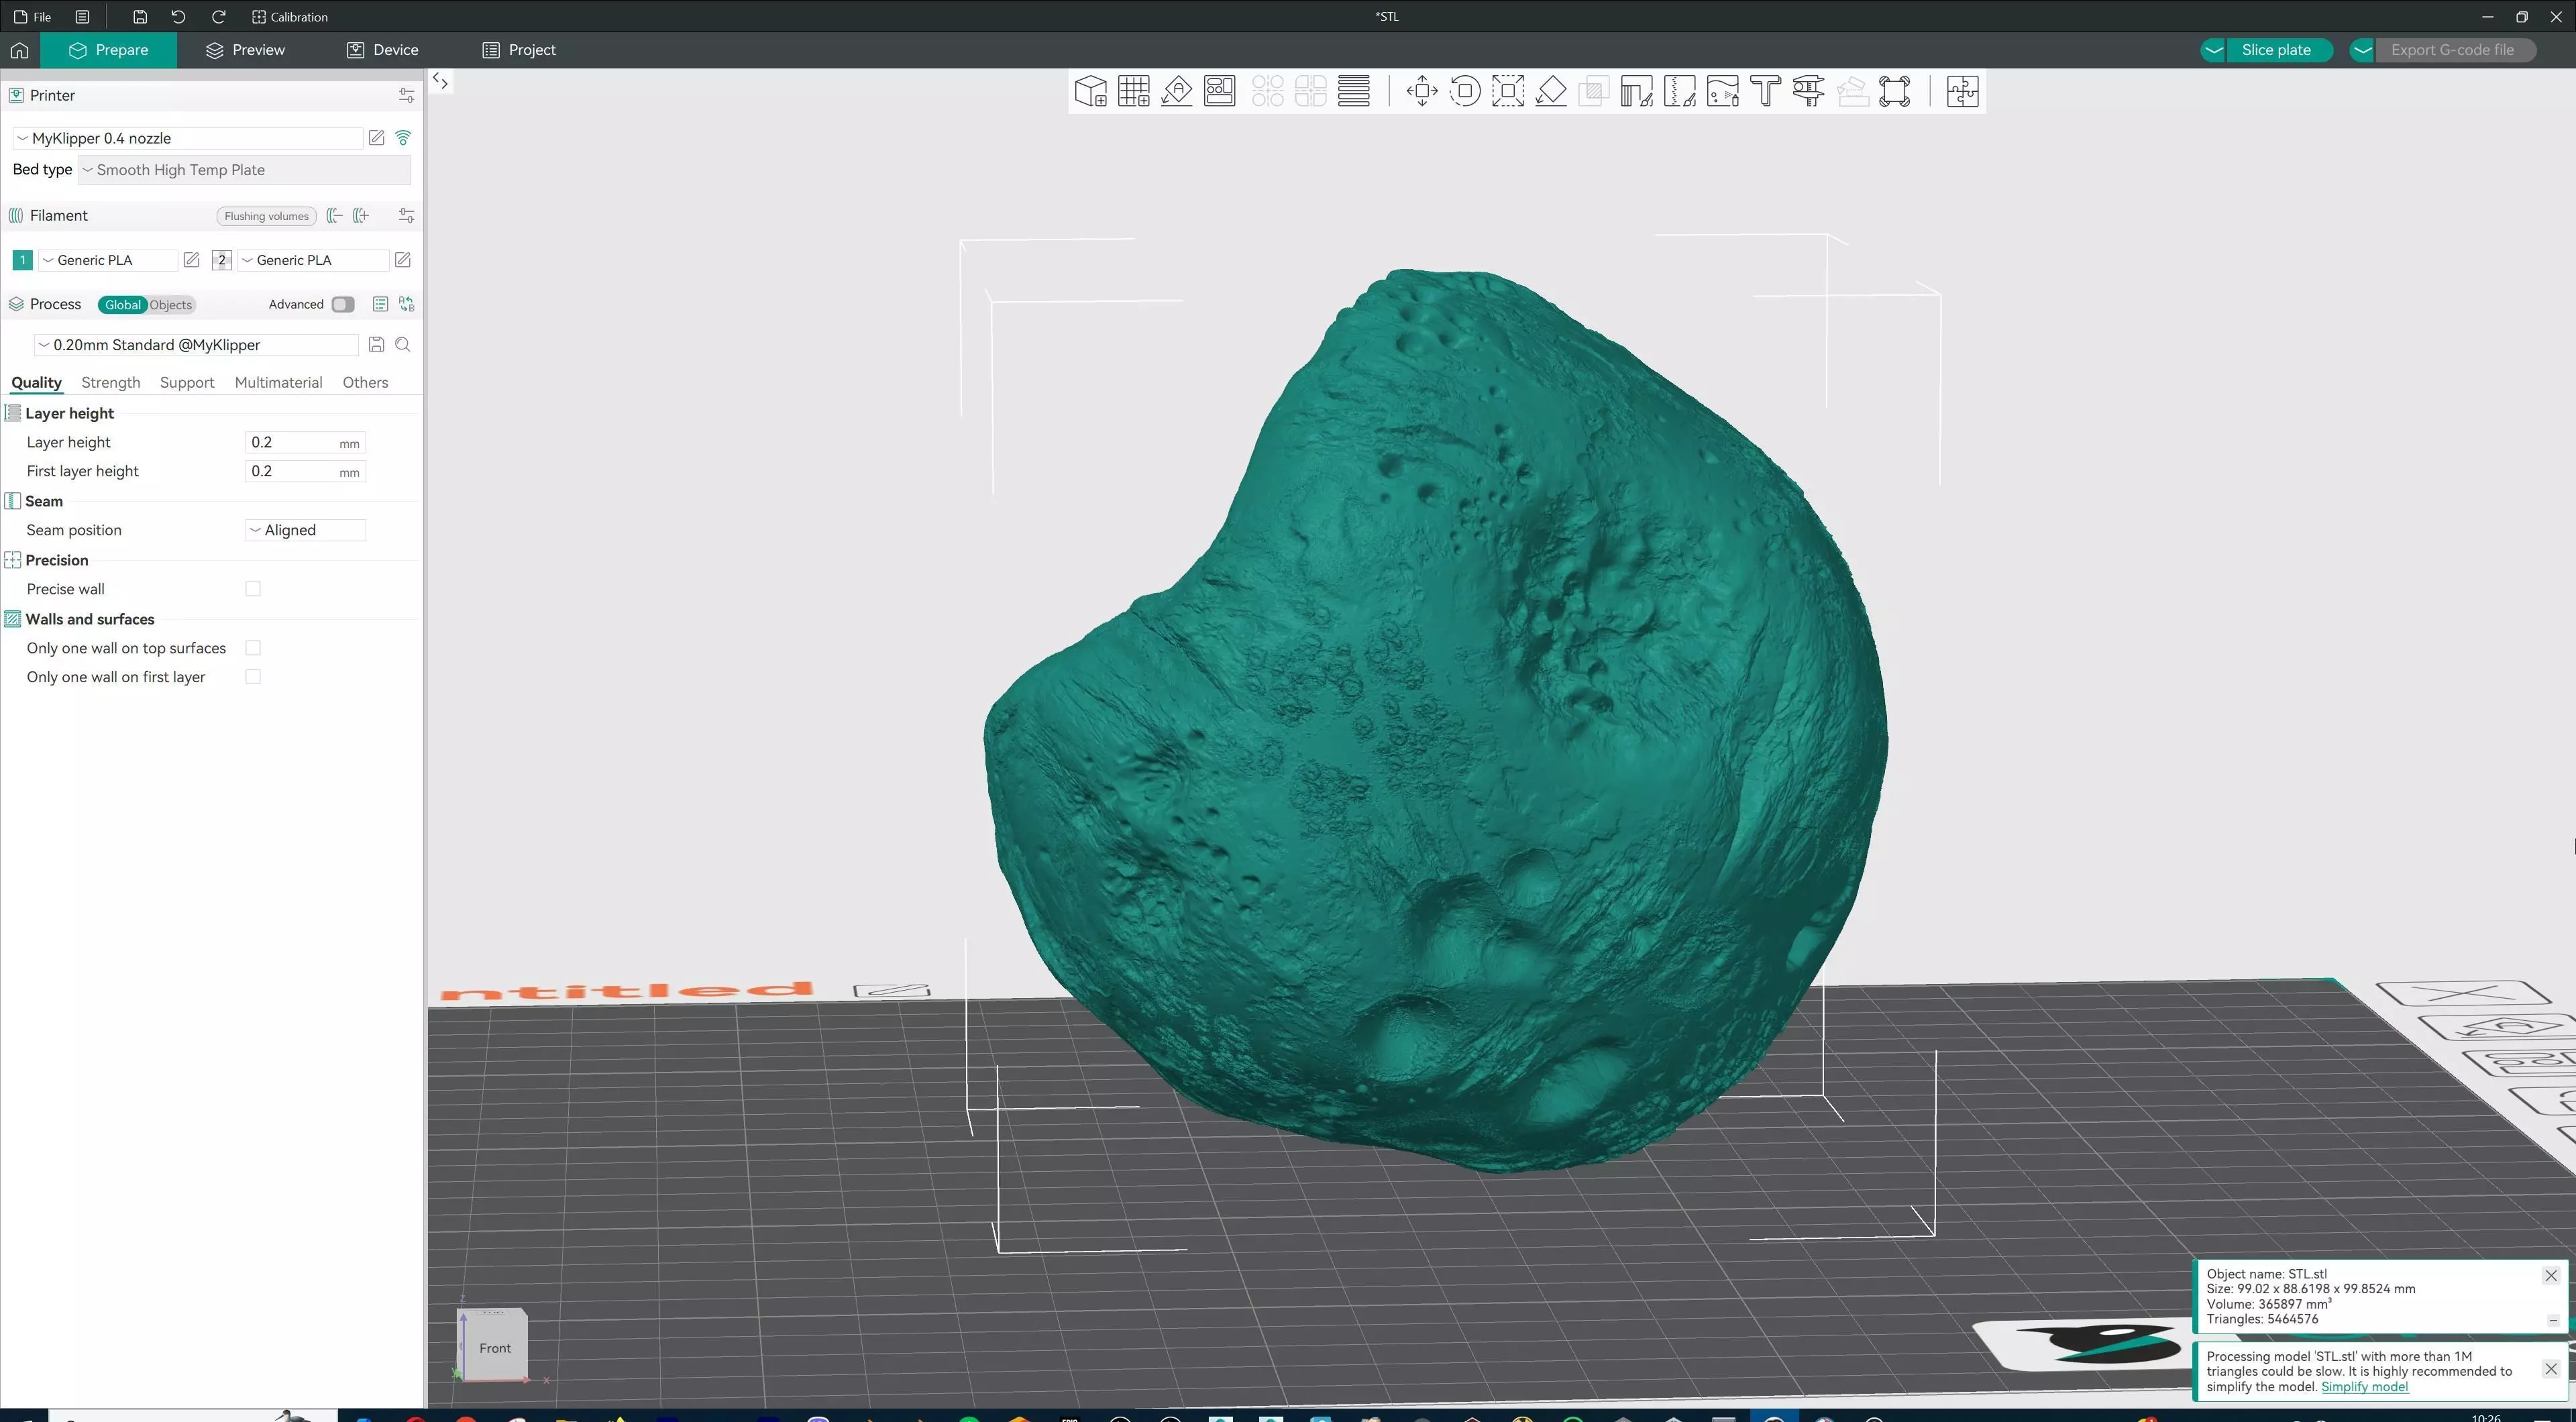Image resolution: width=2576 pixels, height=1422 pixels.
Task: Open the Slice plate dropdown arrow
Action: (x=2213, y=50)
